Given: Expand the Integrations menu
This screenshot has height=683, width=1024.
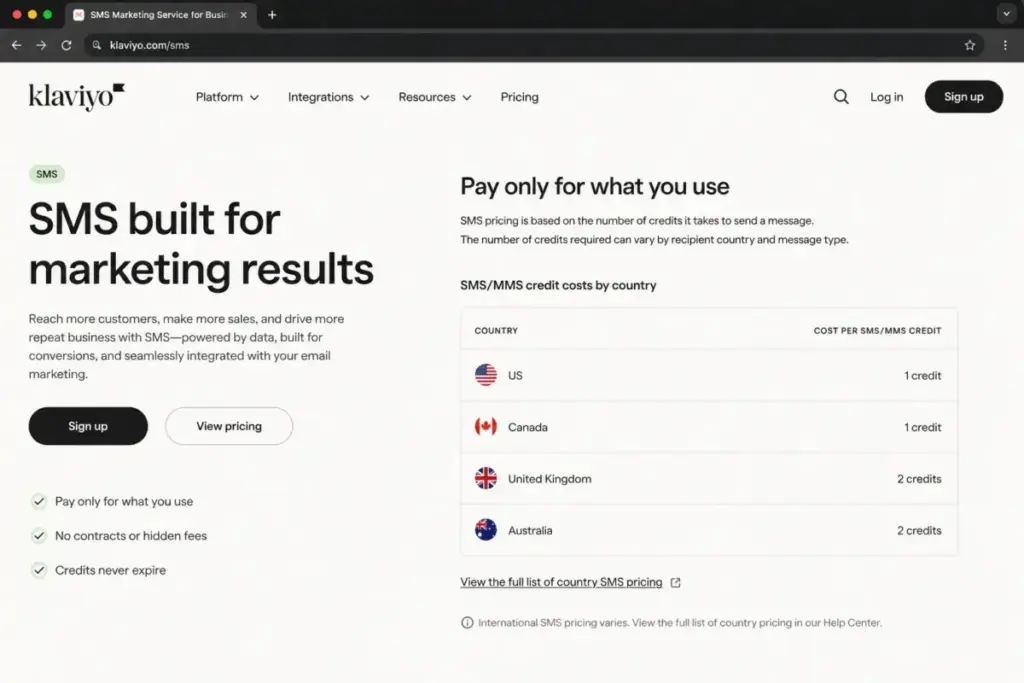Looking at the screenshot, I should [328, 97].
